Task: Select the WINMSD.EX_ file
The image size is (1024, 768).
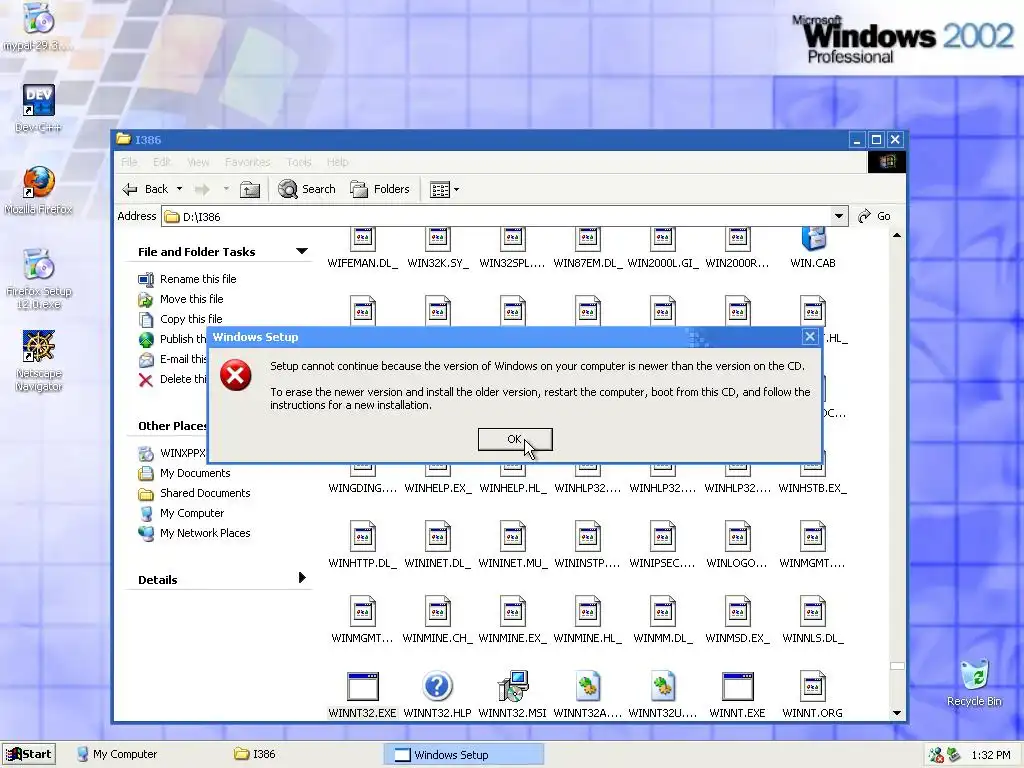Action: 737,620
